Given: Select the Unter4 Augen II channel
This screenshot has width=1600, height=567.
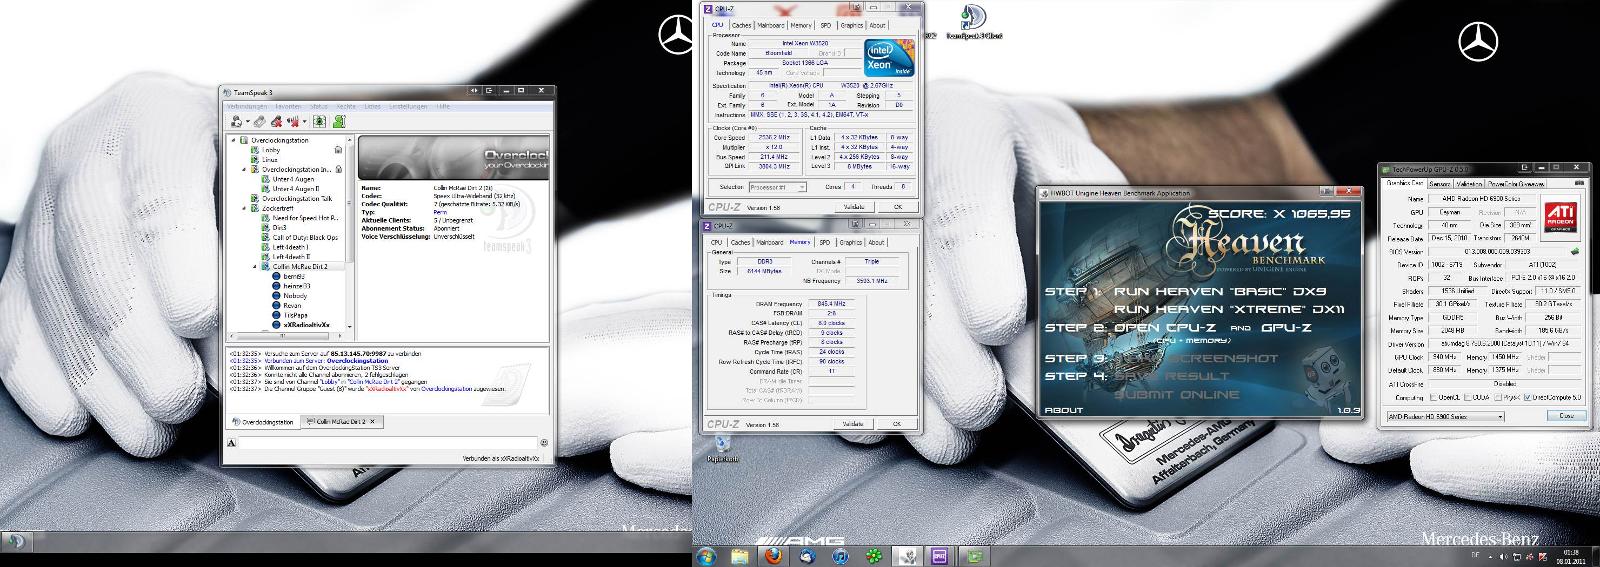Looking at the screenshot, I should (296, 189).
